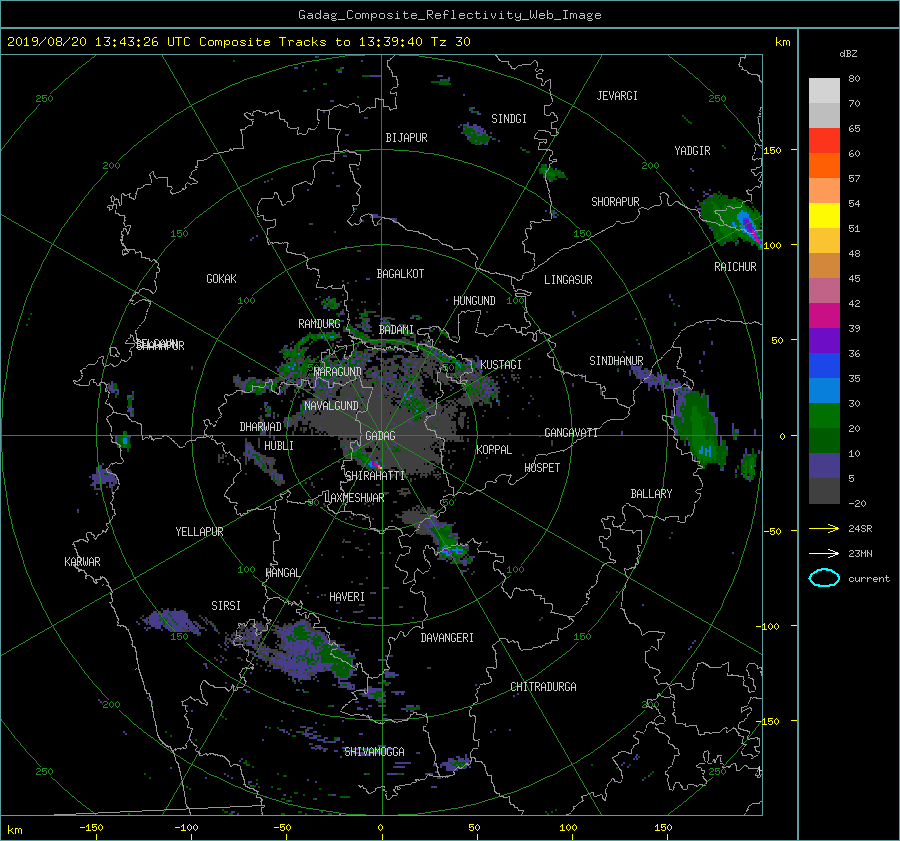Click the NARAGUND city label
The height and width of the screenshot is (841, 900).
[x=338, y=372]
